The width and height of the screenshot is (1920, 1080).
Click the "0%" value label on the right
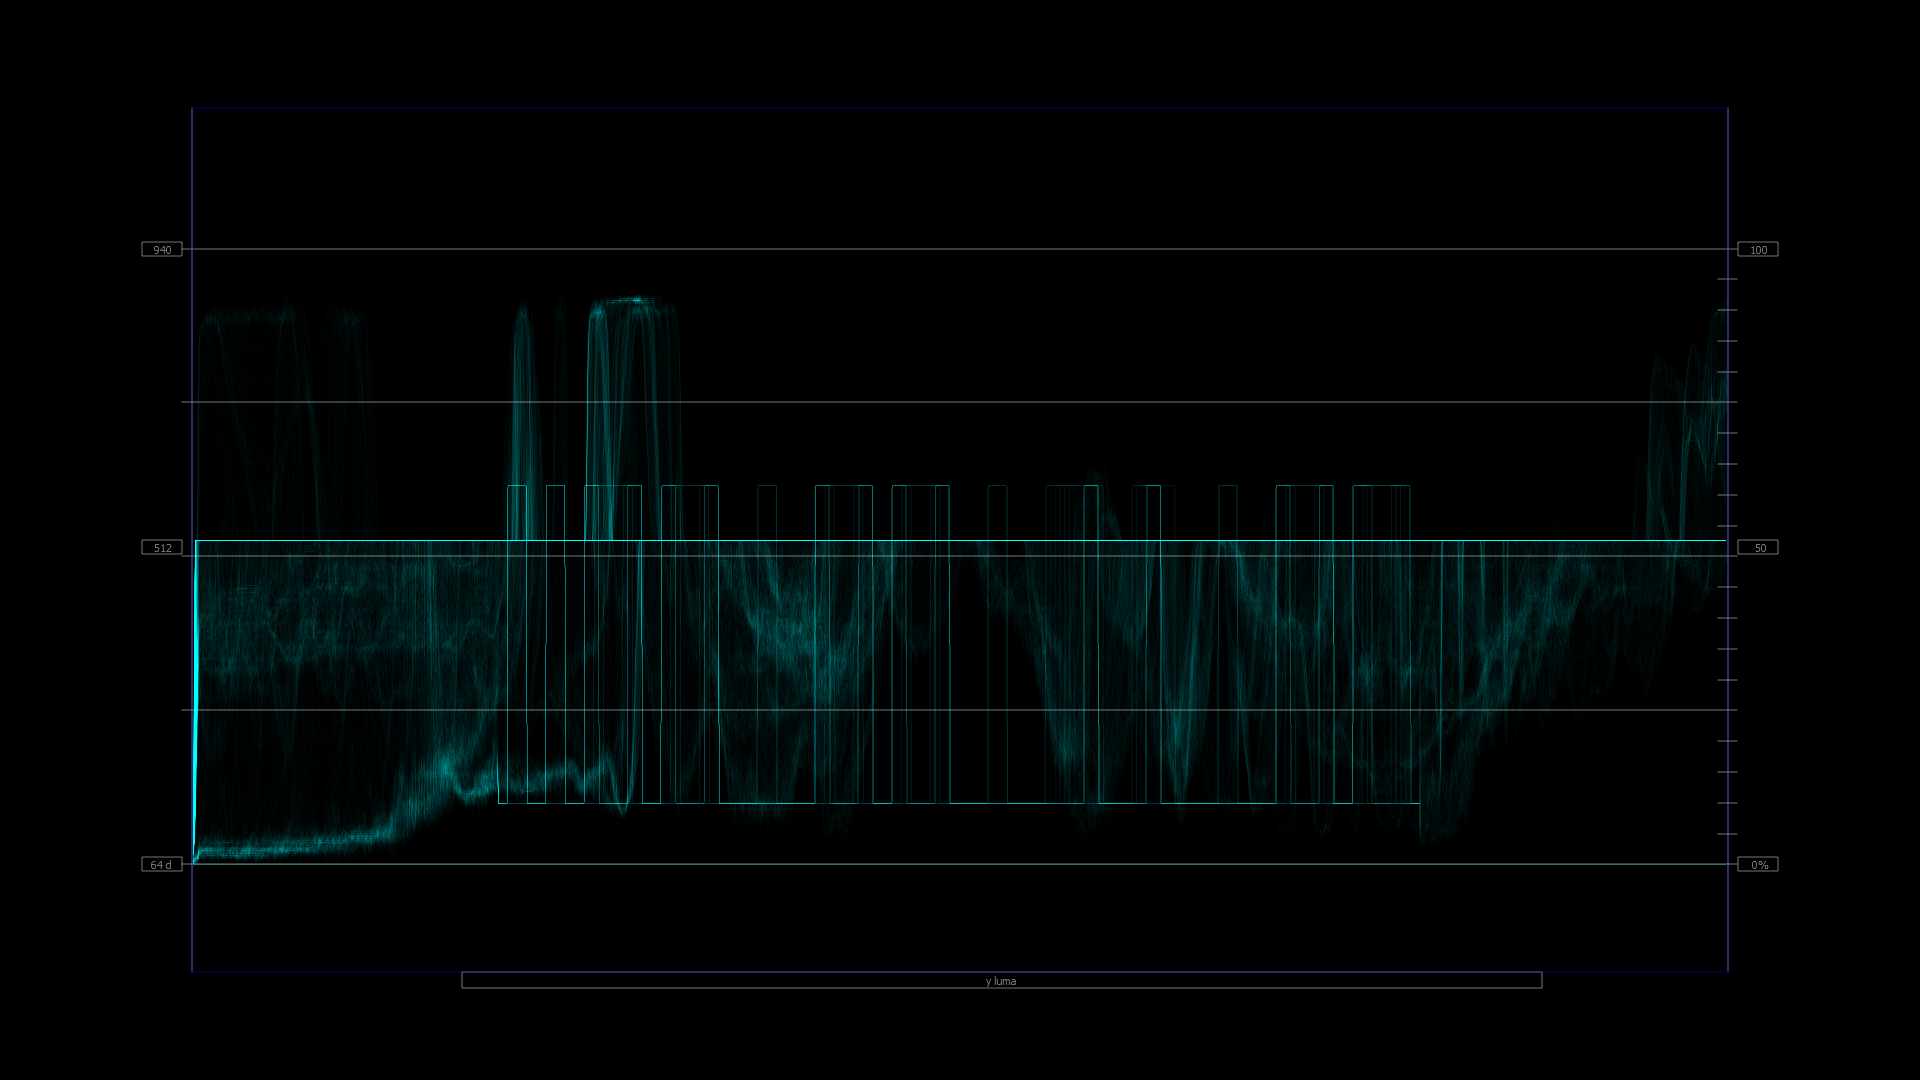[1759, 864]
